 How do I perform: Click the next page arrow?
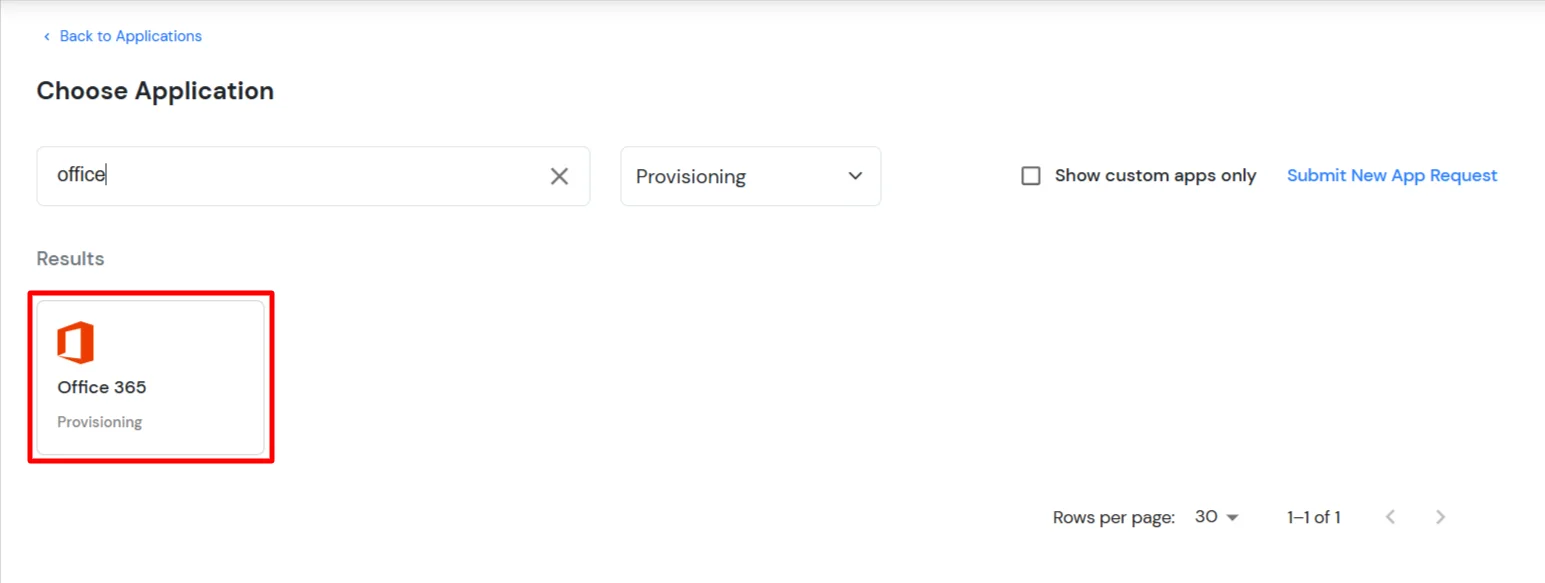1440,517
